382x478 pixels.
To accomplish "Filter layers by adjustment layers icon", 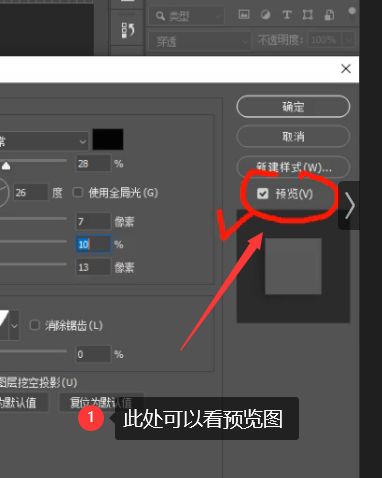I will [265, 15].
